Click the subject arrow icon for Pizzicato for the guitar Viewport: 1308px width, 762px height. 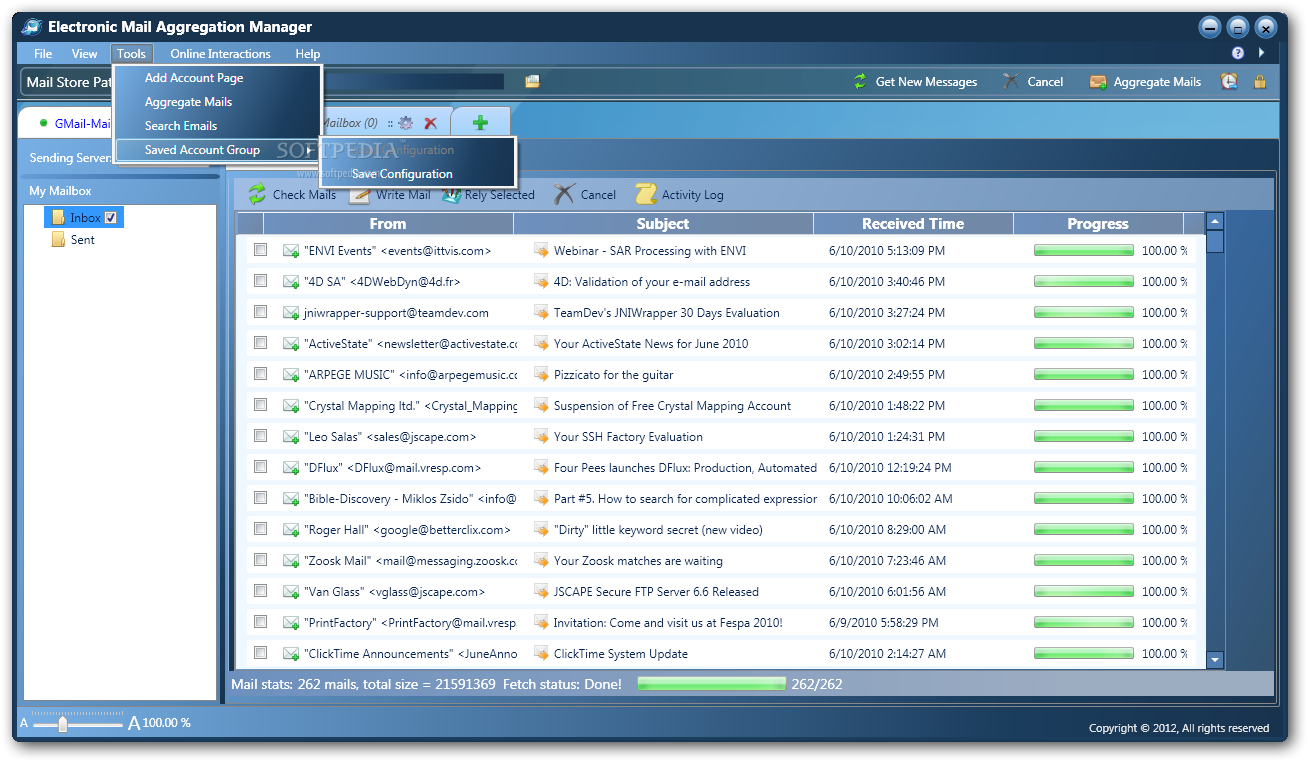541,375
